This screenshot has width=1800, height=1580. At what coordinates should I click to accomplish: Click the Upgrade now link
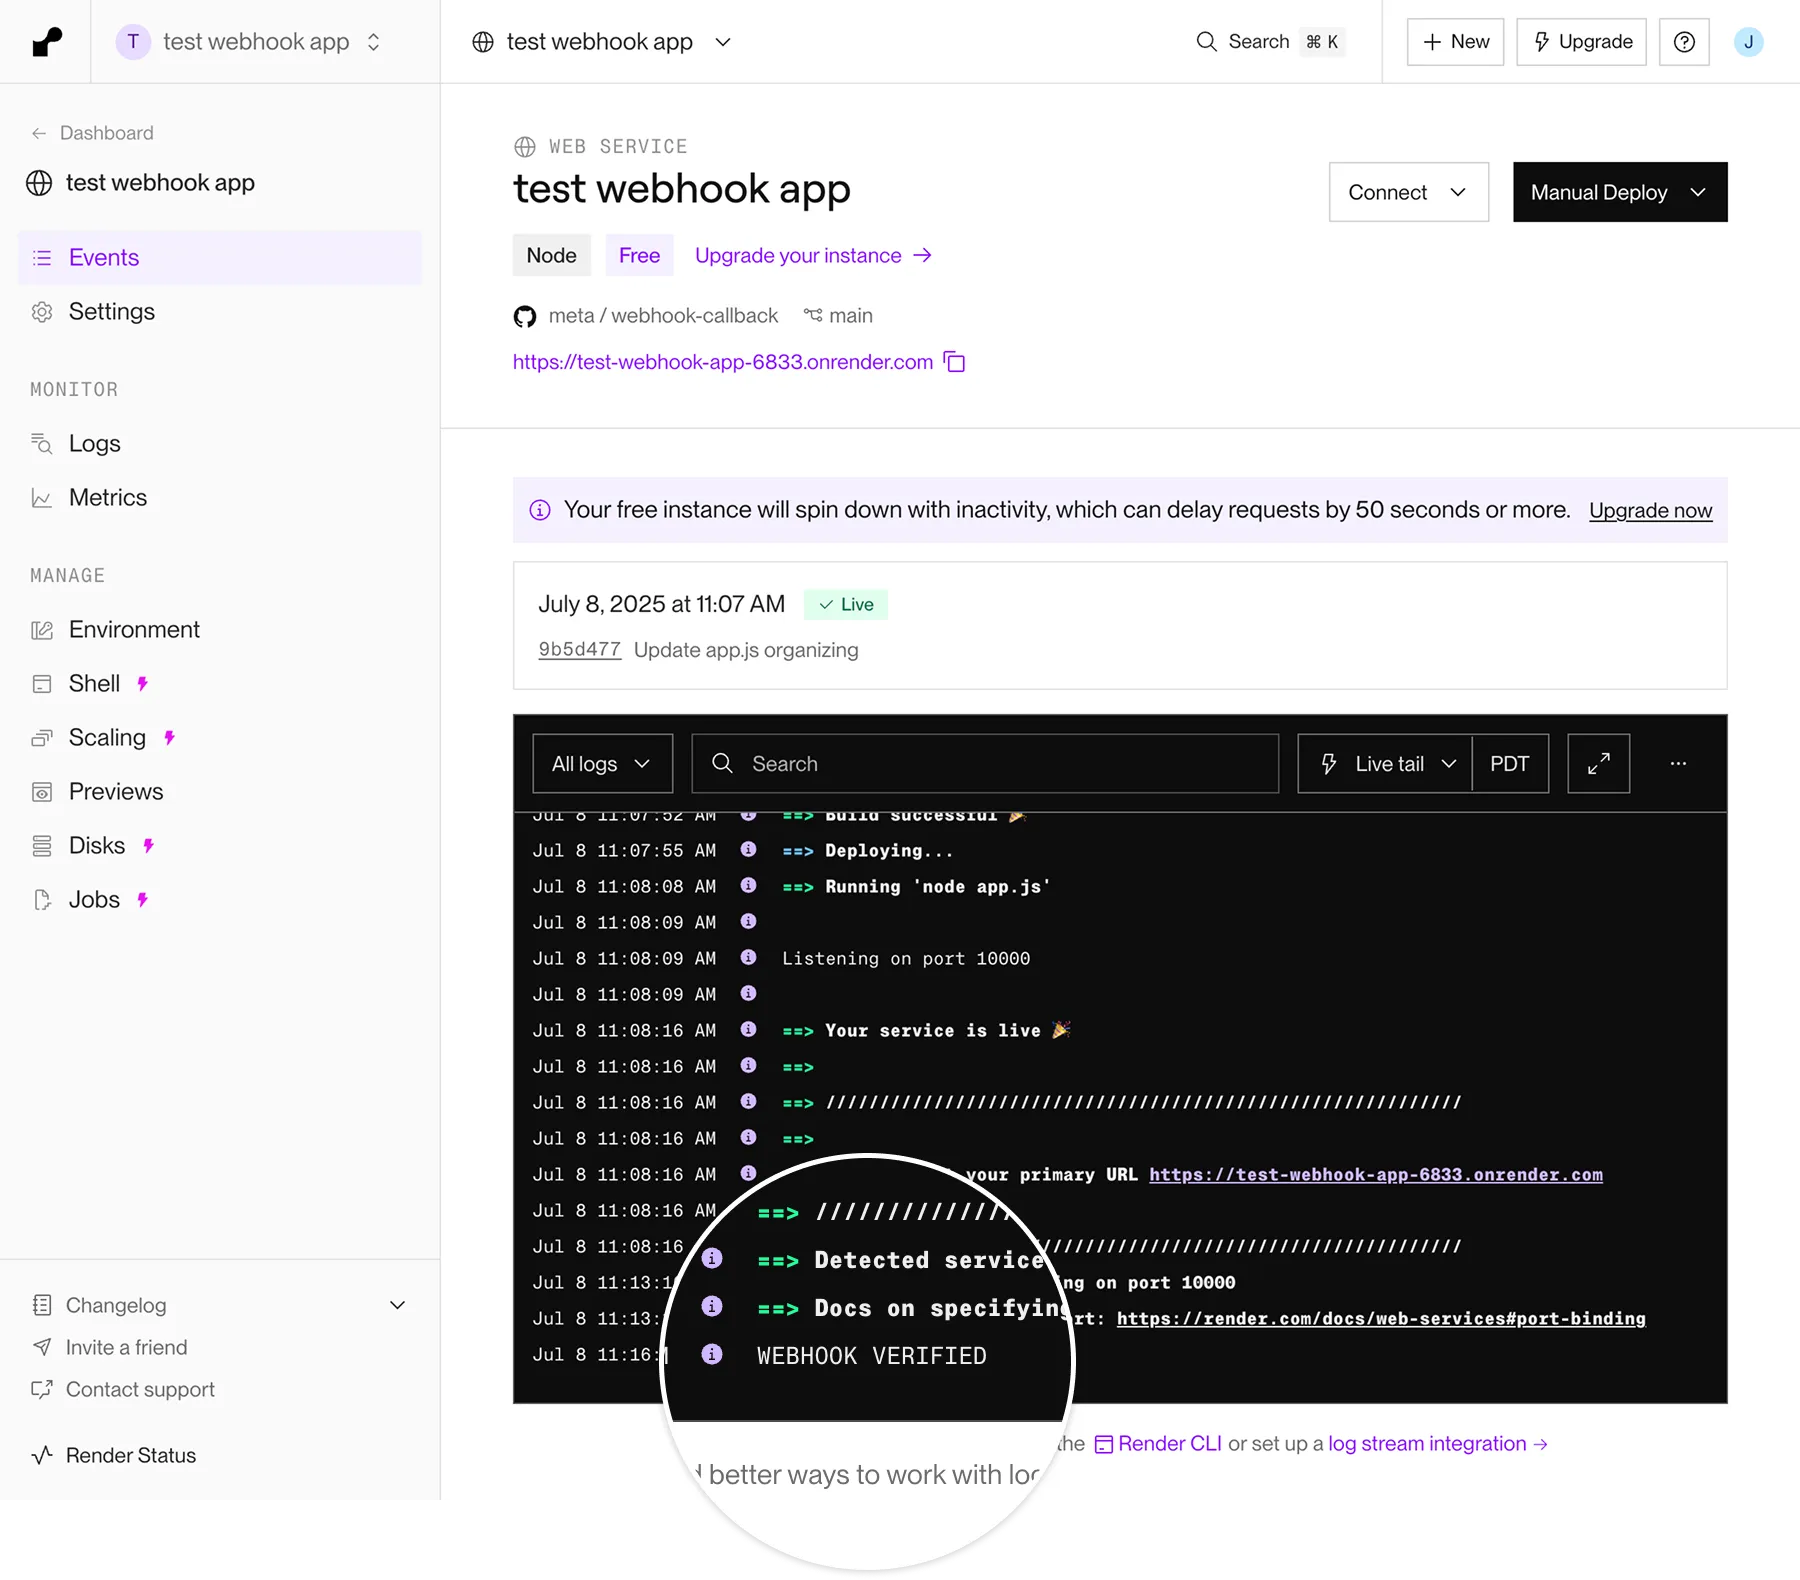[x=1650, y=511]
